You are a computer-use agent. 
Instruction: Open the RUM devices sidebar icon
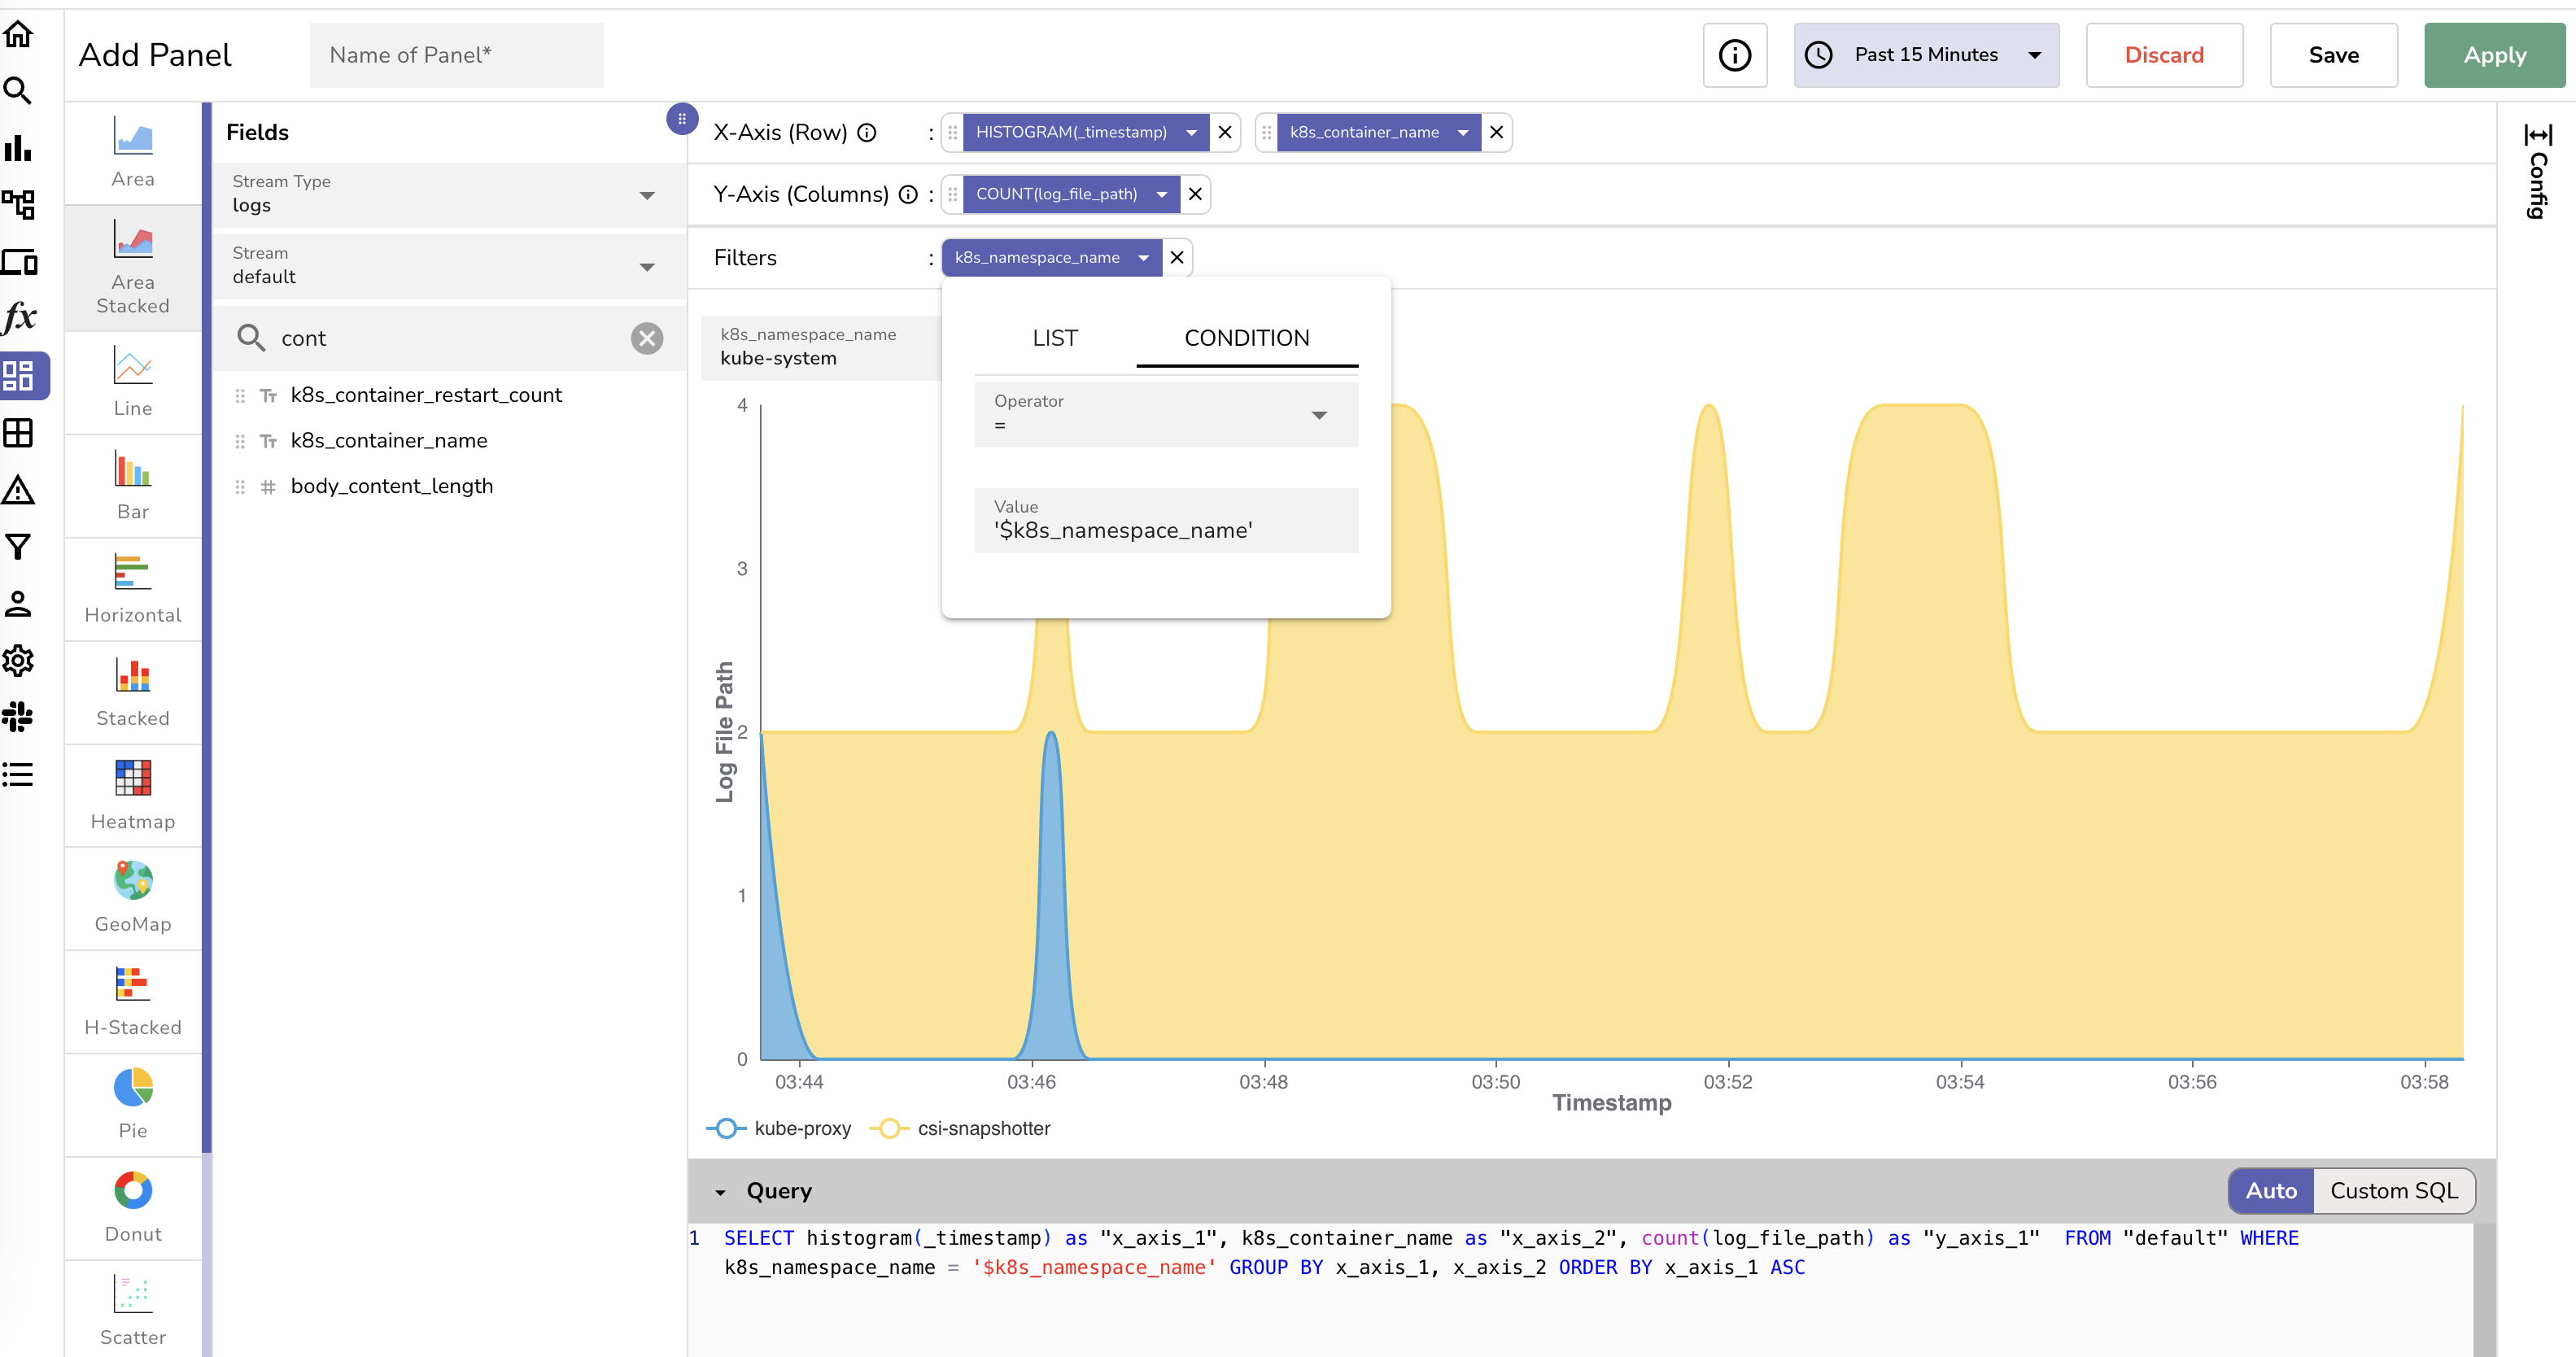coord(18,262)
